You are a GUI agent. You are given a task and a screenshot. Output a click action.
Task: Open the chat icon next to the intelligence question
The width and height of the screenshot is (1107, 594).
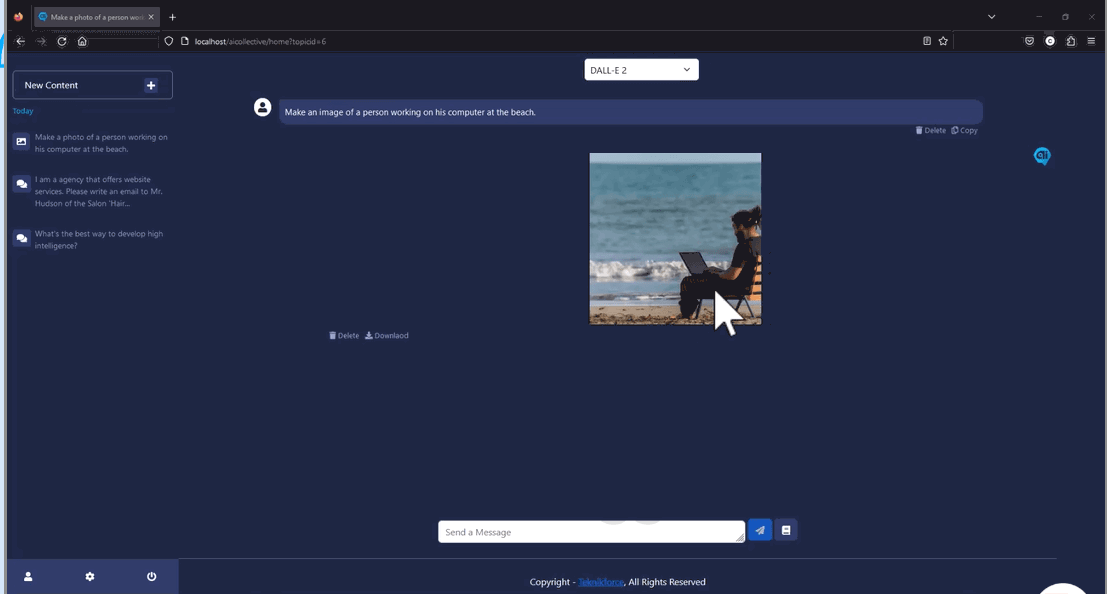point(21,238)
